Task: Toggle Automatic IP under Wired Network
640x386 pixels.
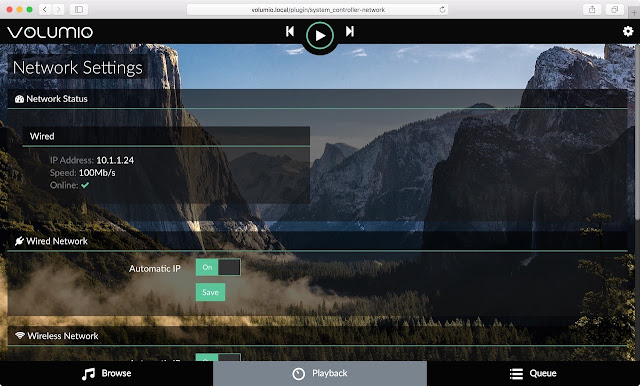Action: [x=218, y=268]
